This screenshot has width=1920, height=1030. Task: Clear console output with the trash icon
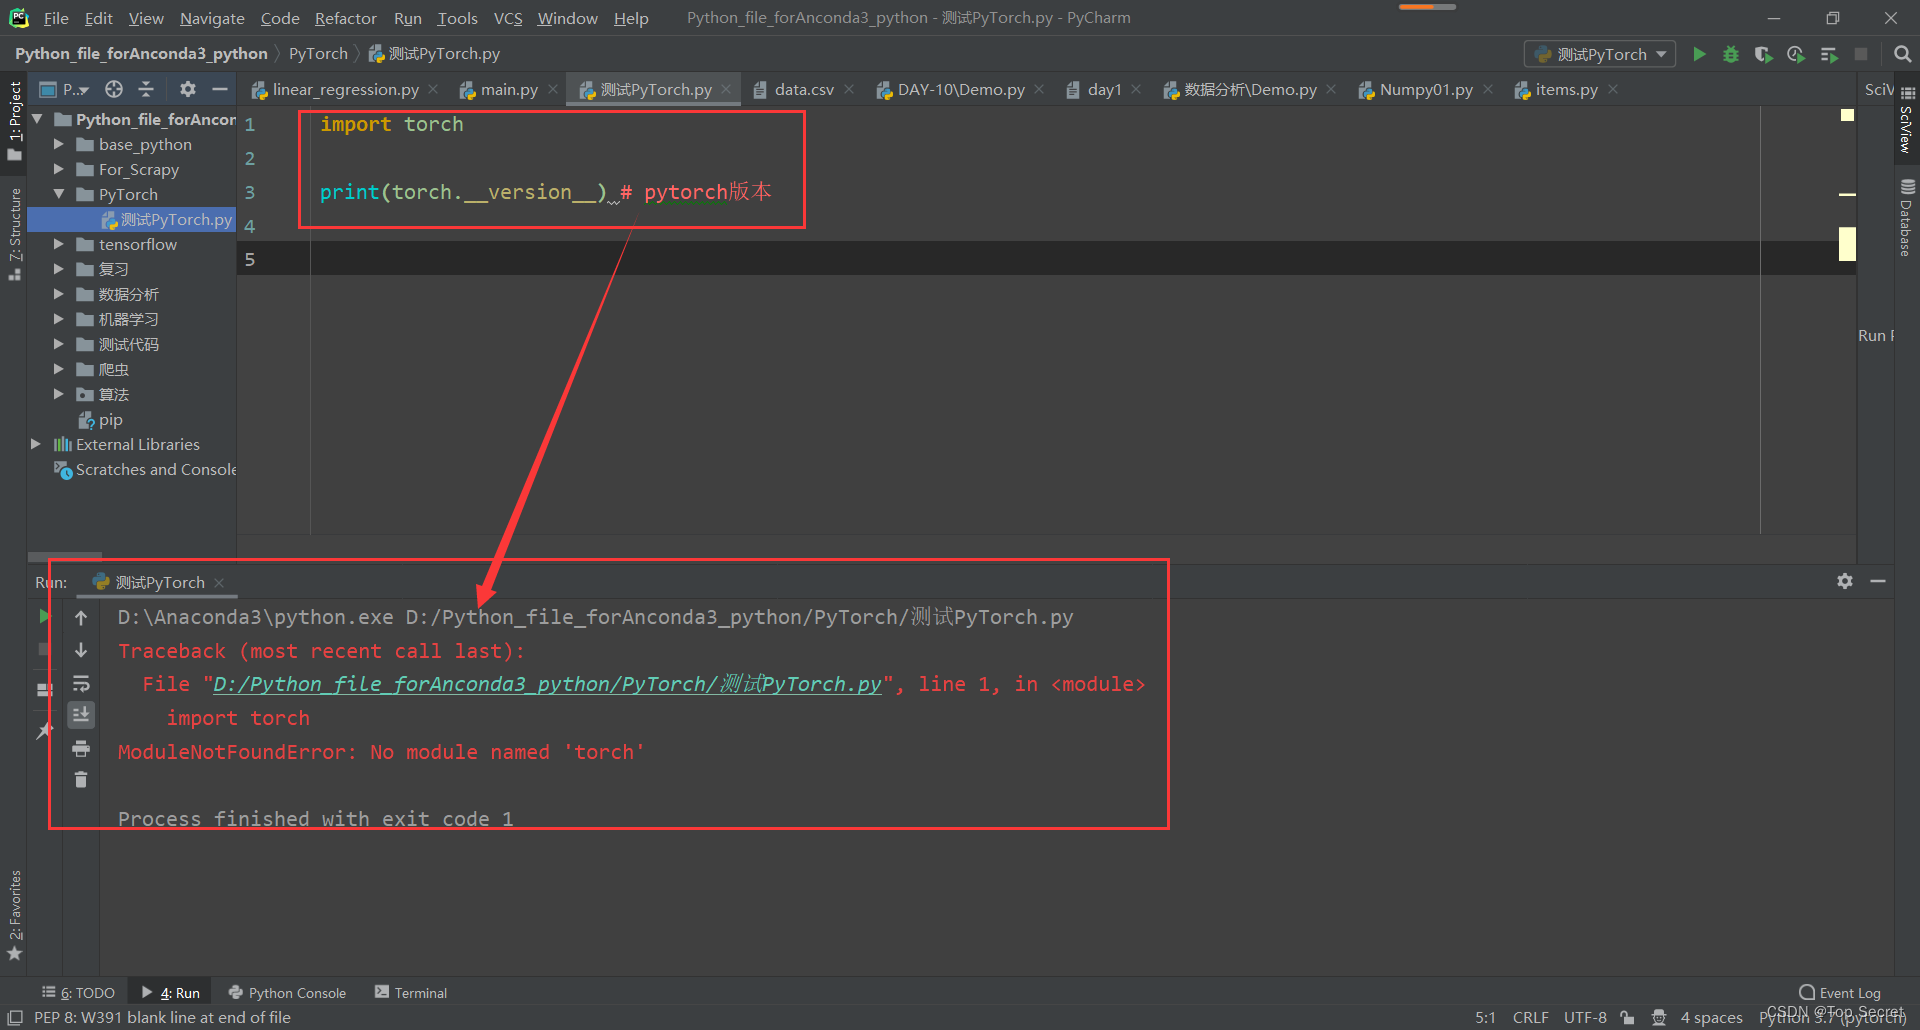81,780
